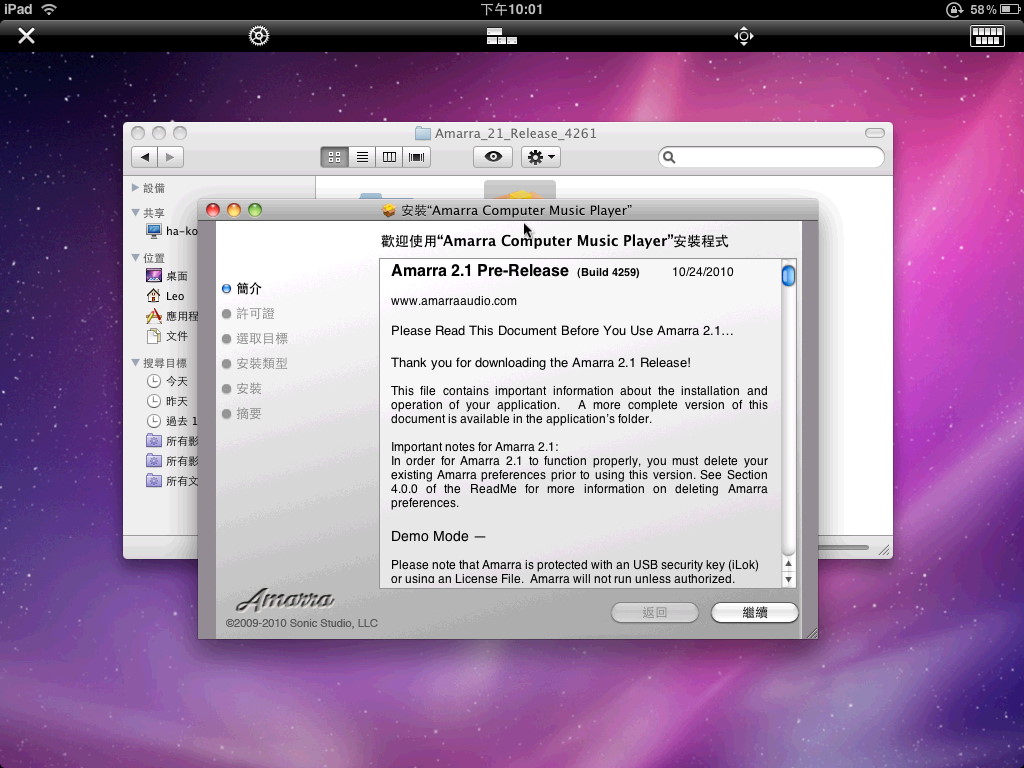The width and height of the screenshot is (1024, 768).
Task: Select the 安裝類型 installer step
Action: coord(255,363)
